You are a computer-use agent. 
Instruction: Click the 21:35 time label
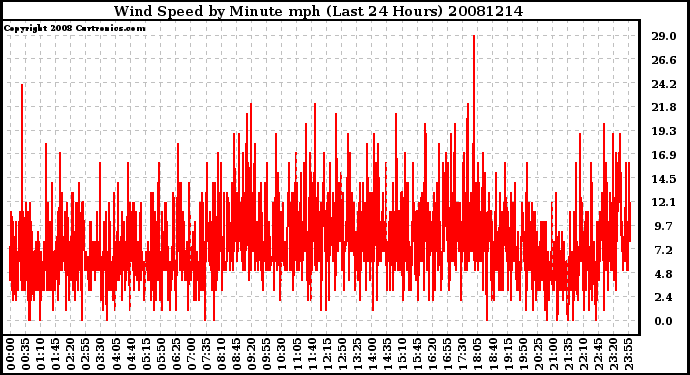coord(568,354)
